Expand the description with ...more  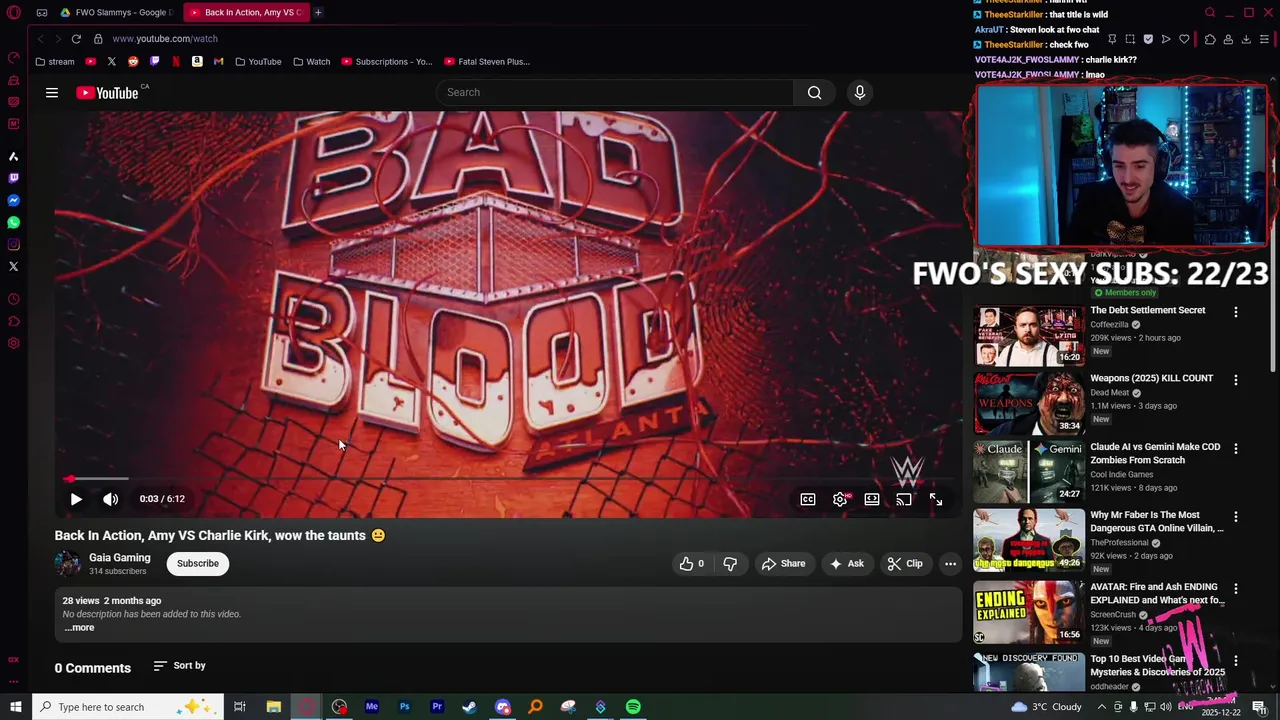tap(79, 628)
